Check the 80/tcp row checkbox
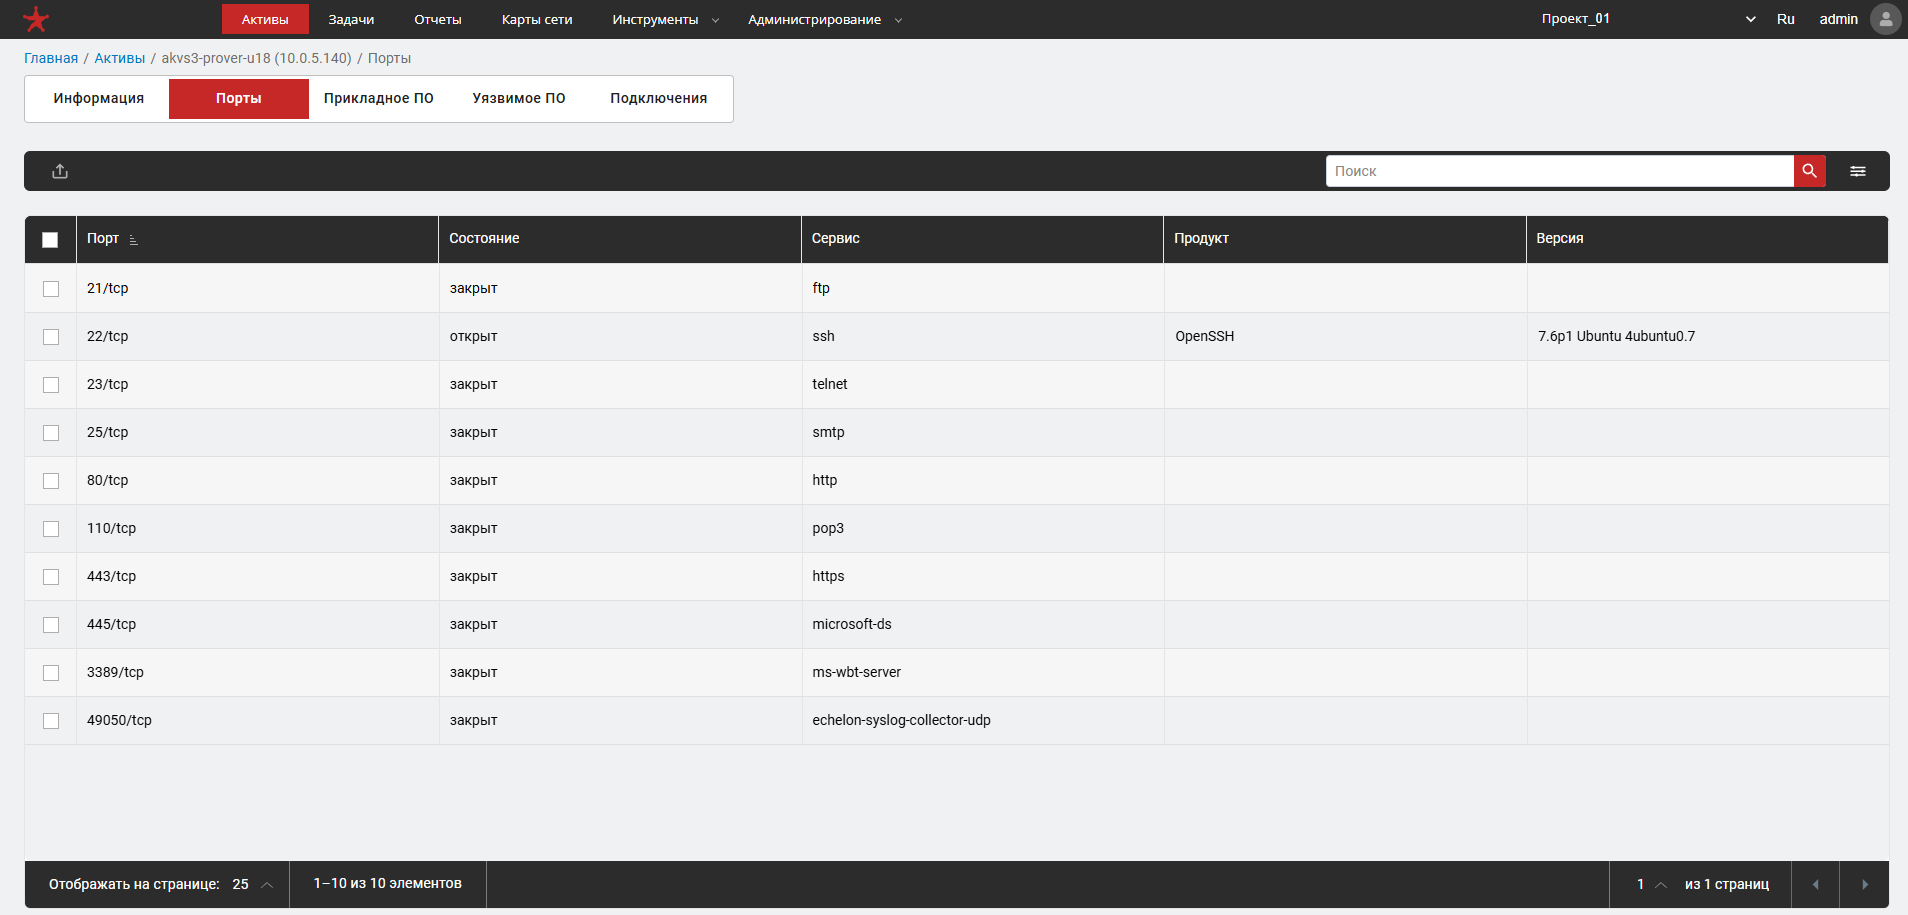Screen dimensions: 1908x915 point(51,481)
